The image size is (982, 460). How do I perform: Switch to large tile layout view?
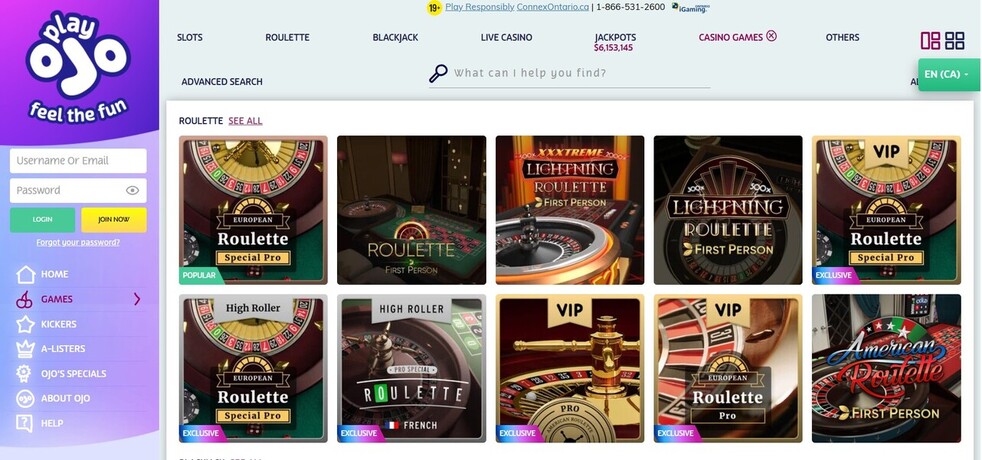[x=930, y=41]
